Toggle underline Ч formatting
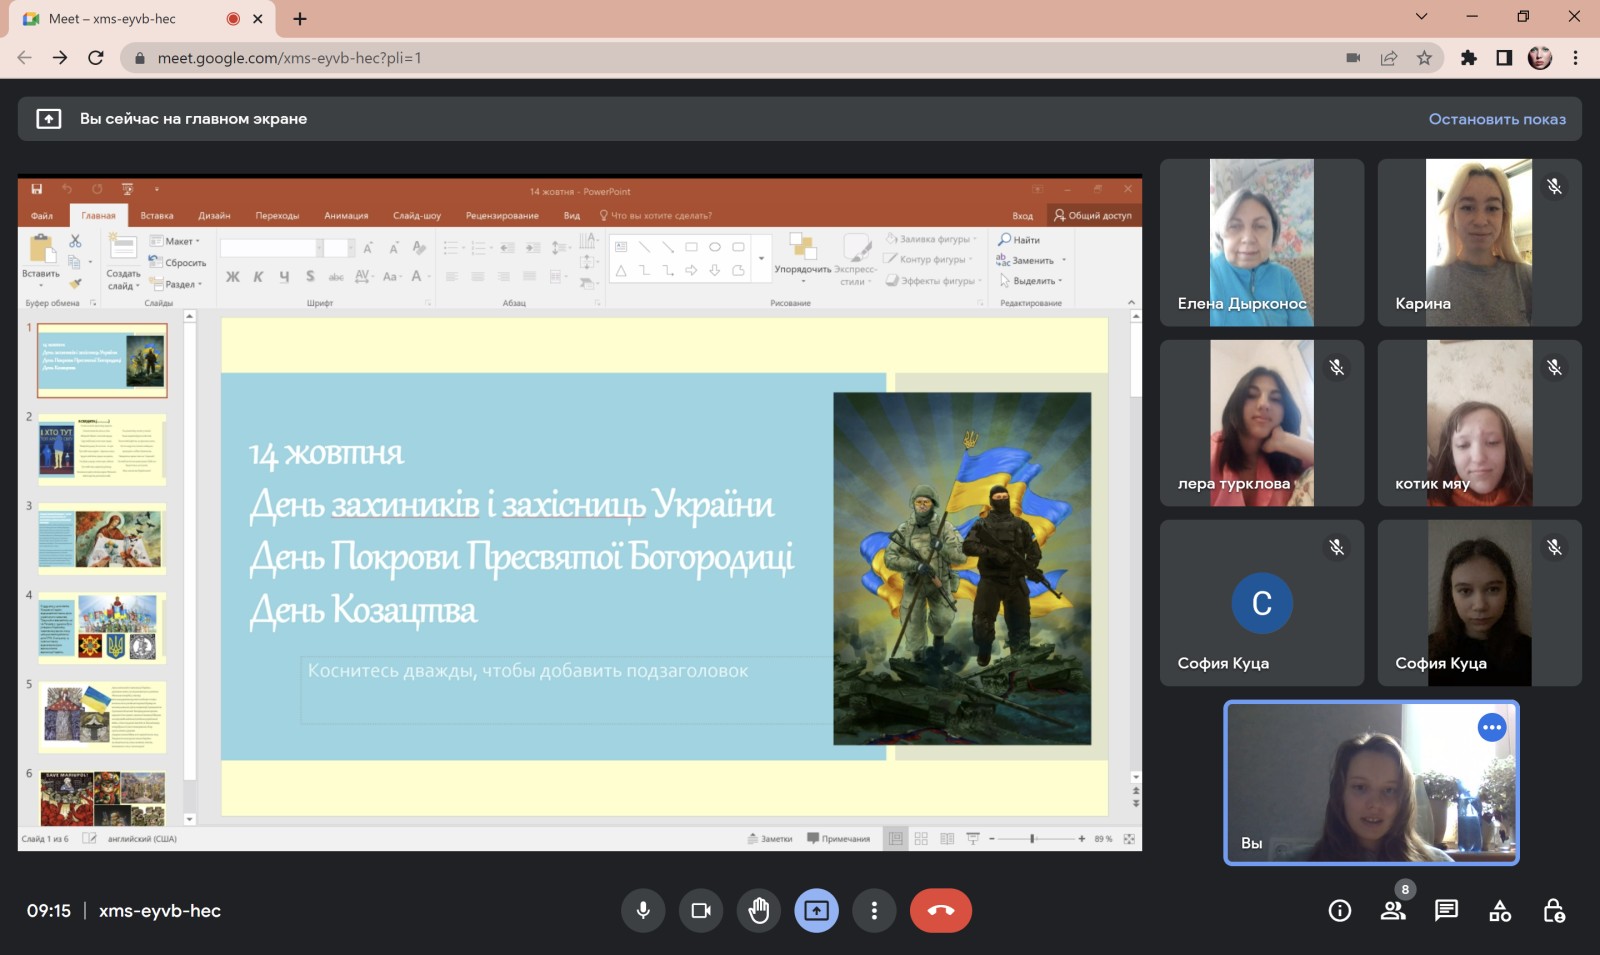 [x=284, y=277]
